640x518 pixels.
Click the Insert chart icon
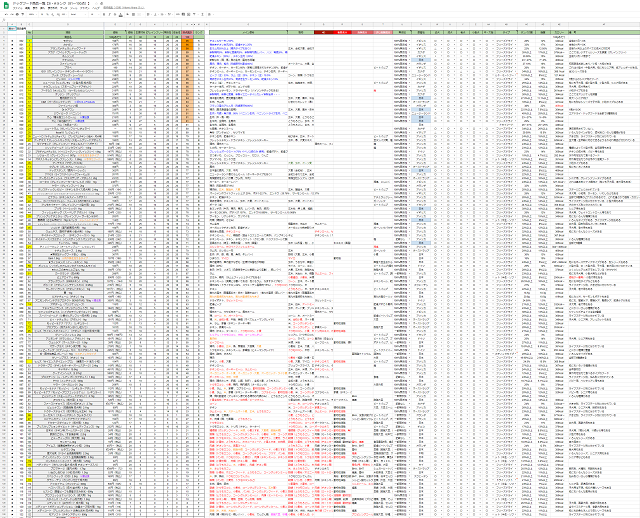[x=189, y=14]
